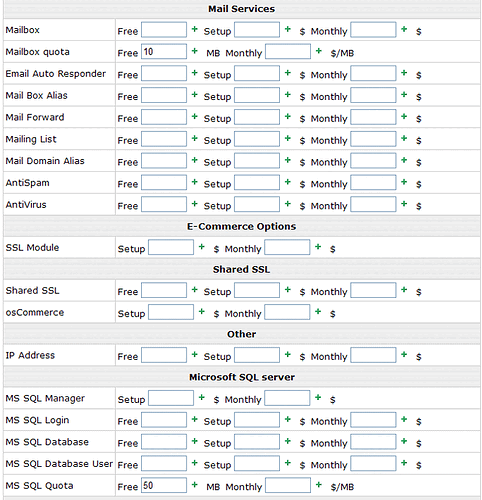
Task: Click plus icon after Mail Box Alias Setup field
Action: pos(288,95)
